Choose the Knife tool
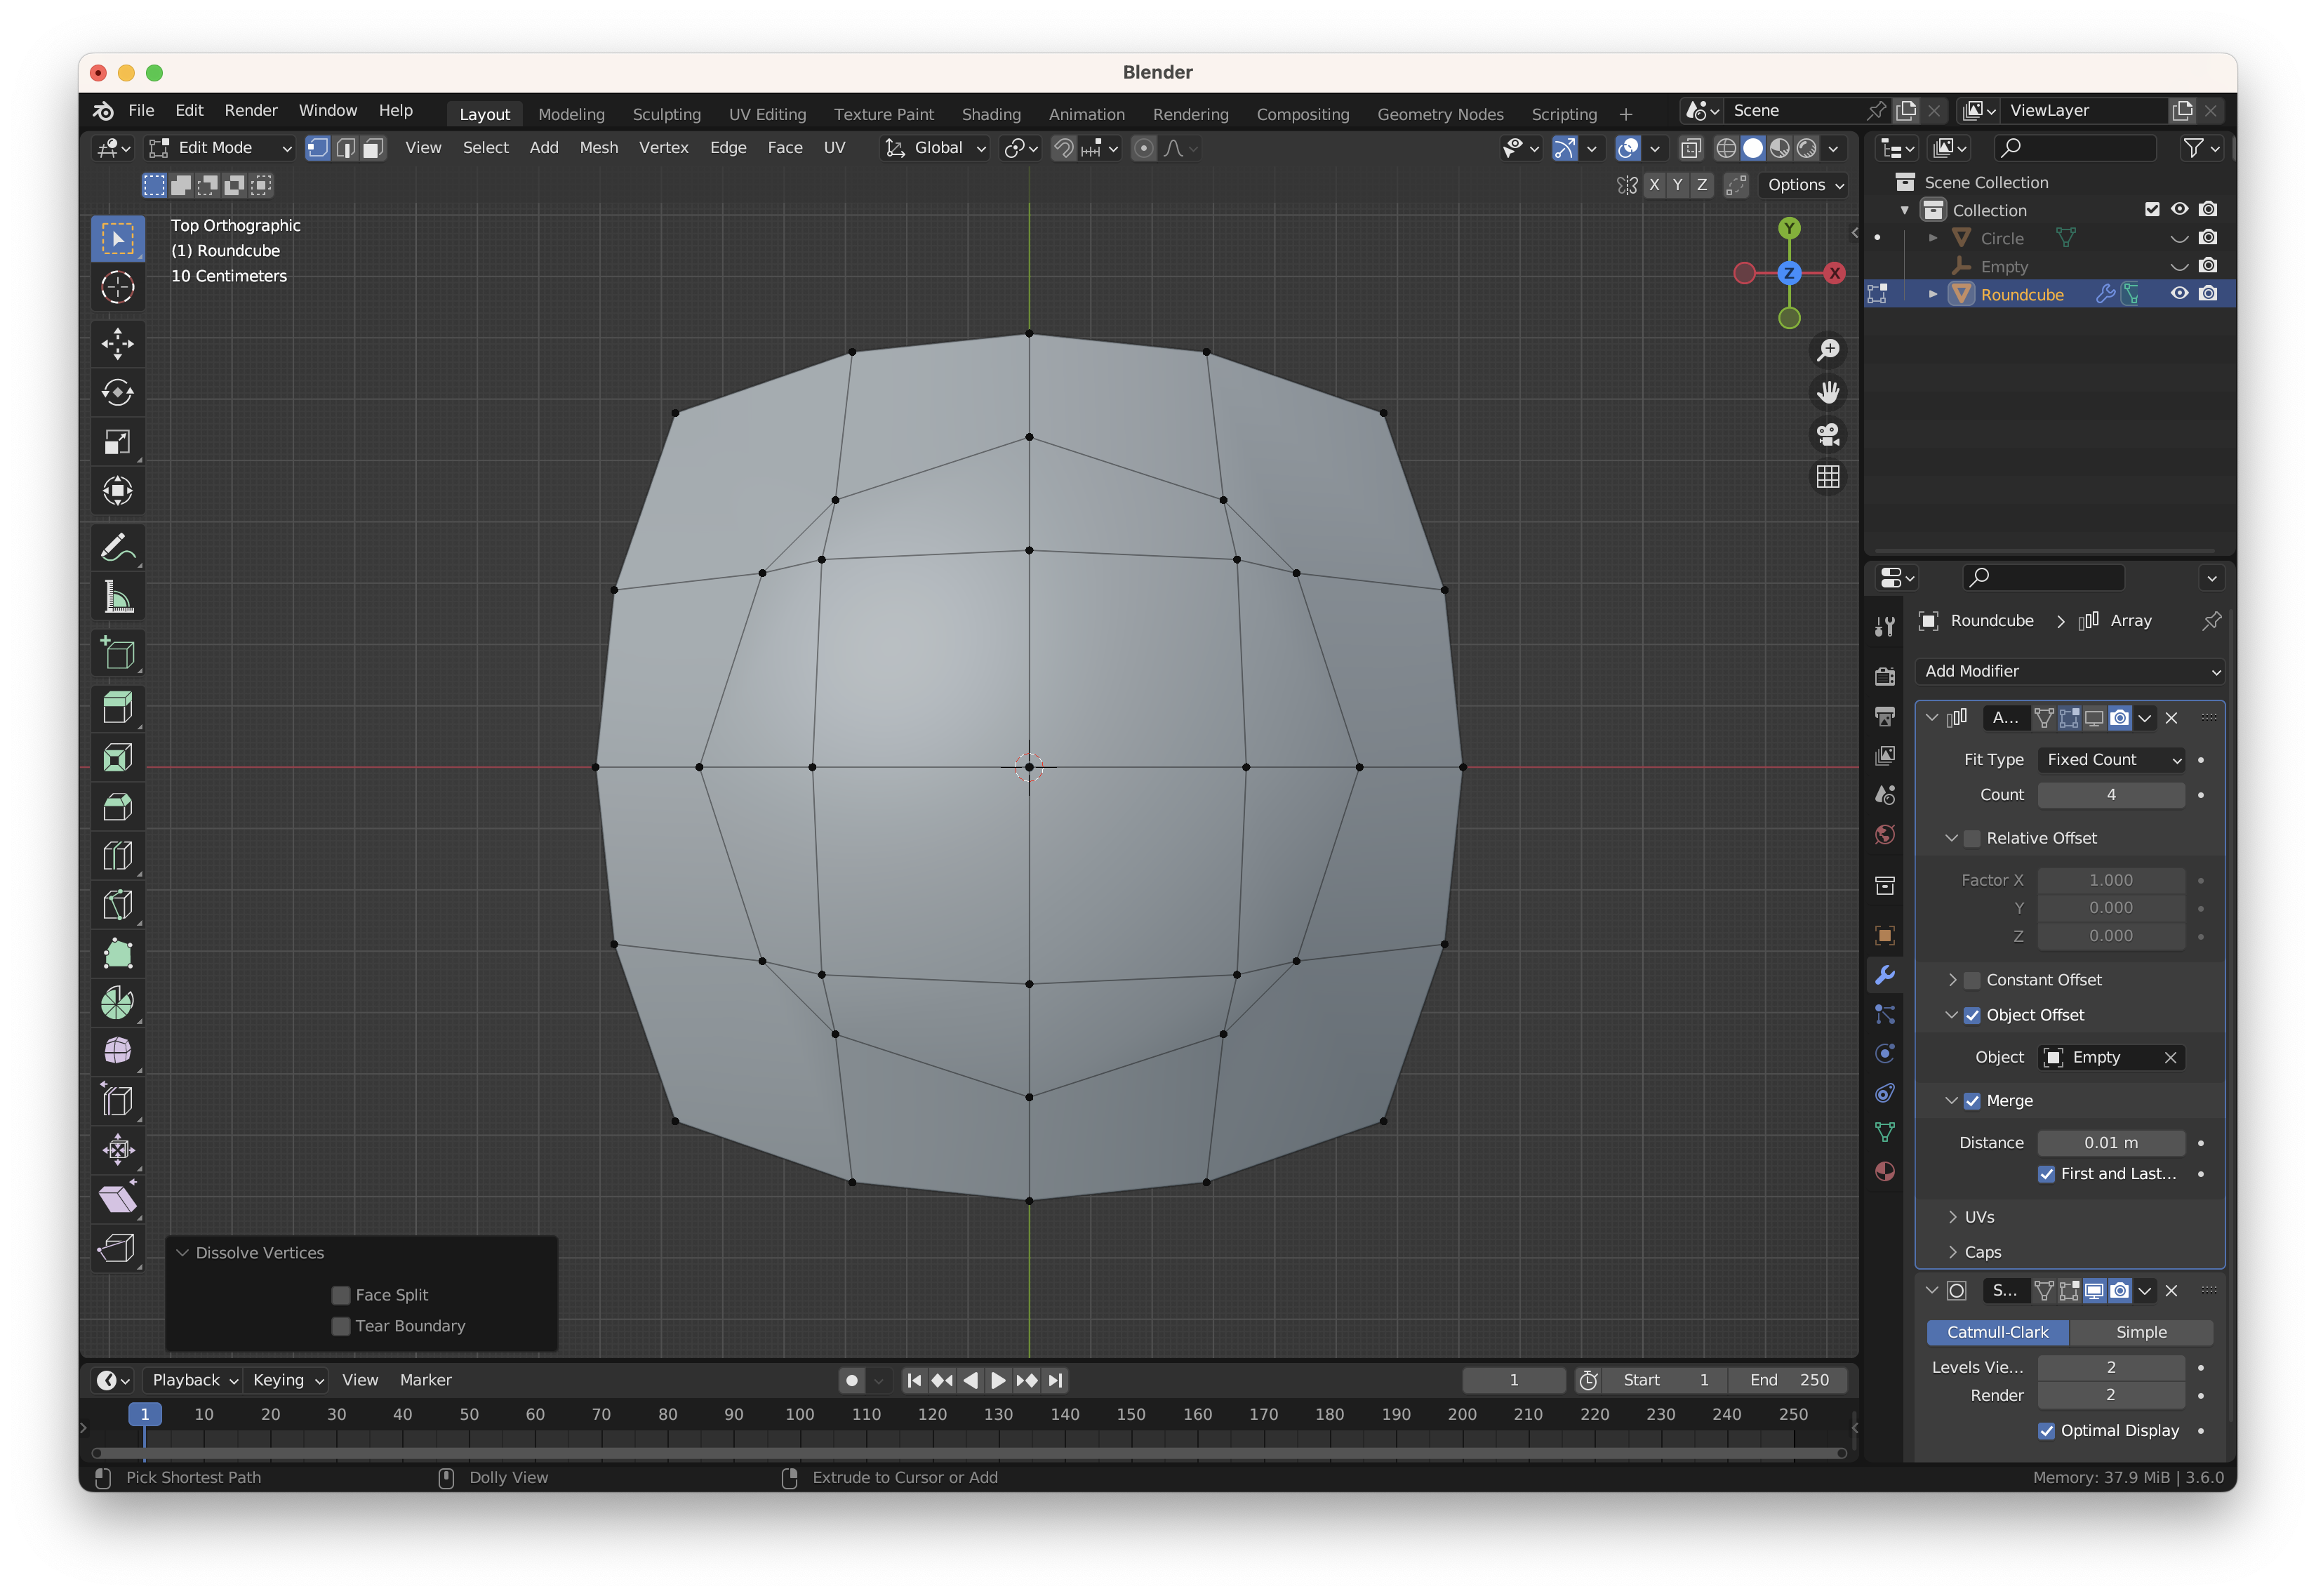The width and height of the screenshot is (2316, 1596). [x=118, y=904]
